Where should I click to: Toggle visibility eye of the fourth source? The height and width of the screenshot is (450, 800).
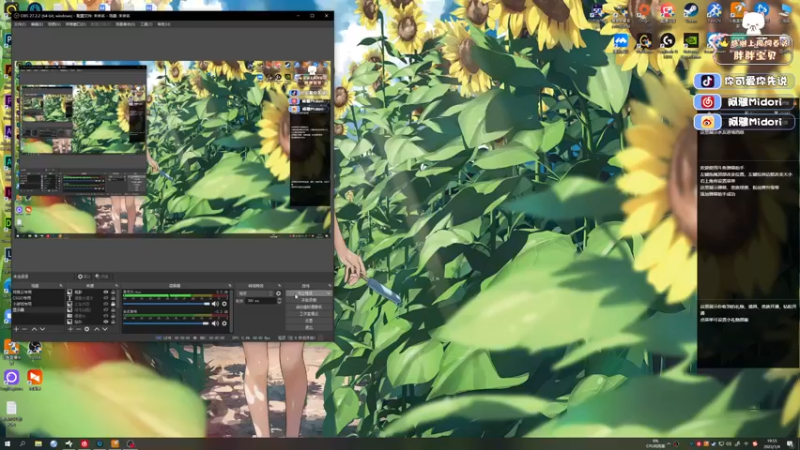(106, 310)
